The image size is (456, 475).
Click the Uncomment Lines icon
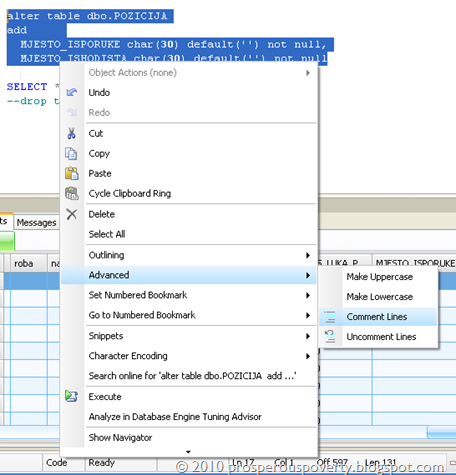tap(330, 336)
